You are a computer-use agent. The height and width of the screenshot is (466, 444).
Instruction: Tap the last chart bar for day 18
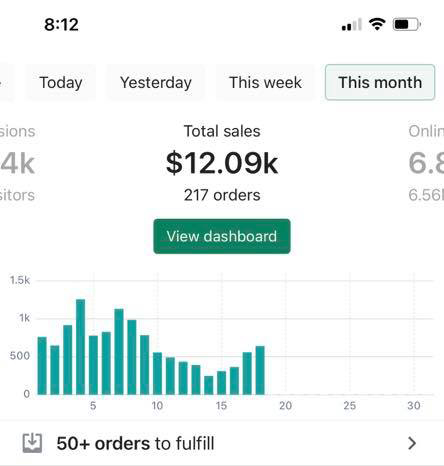tap(260, 370)
